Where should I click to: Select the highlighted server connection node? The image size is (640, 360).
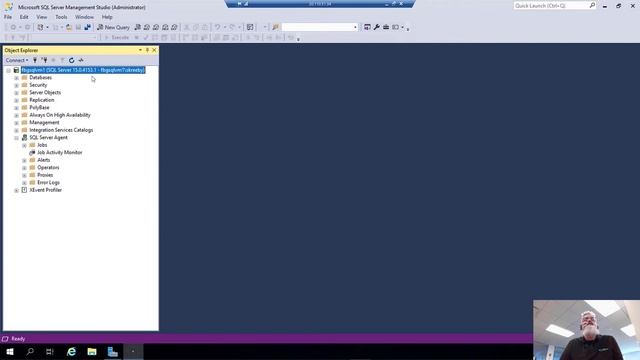(x=83, y=70)
